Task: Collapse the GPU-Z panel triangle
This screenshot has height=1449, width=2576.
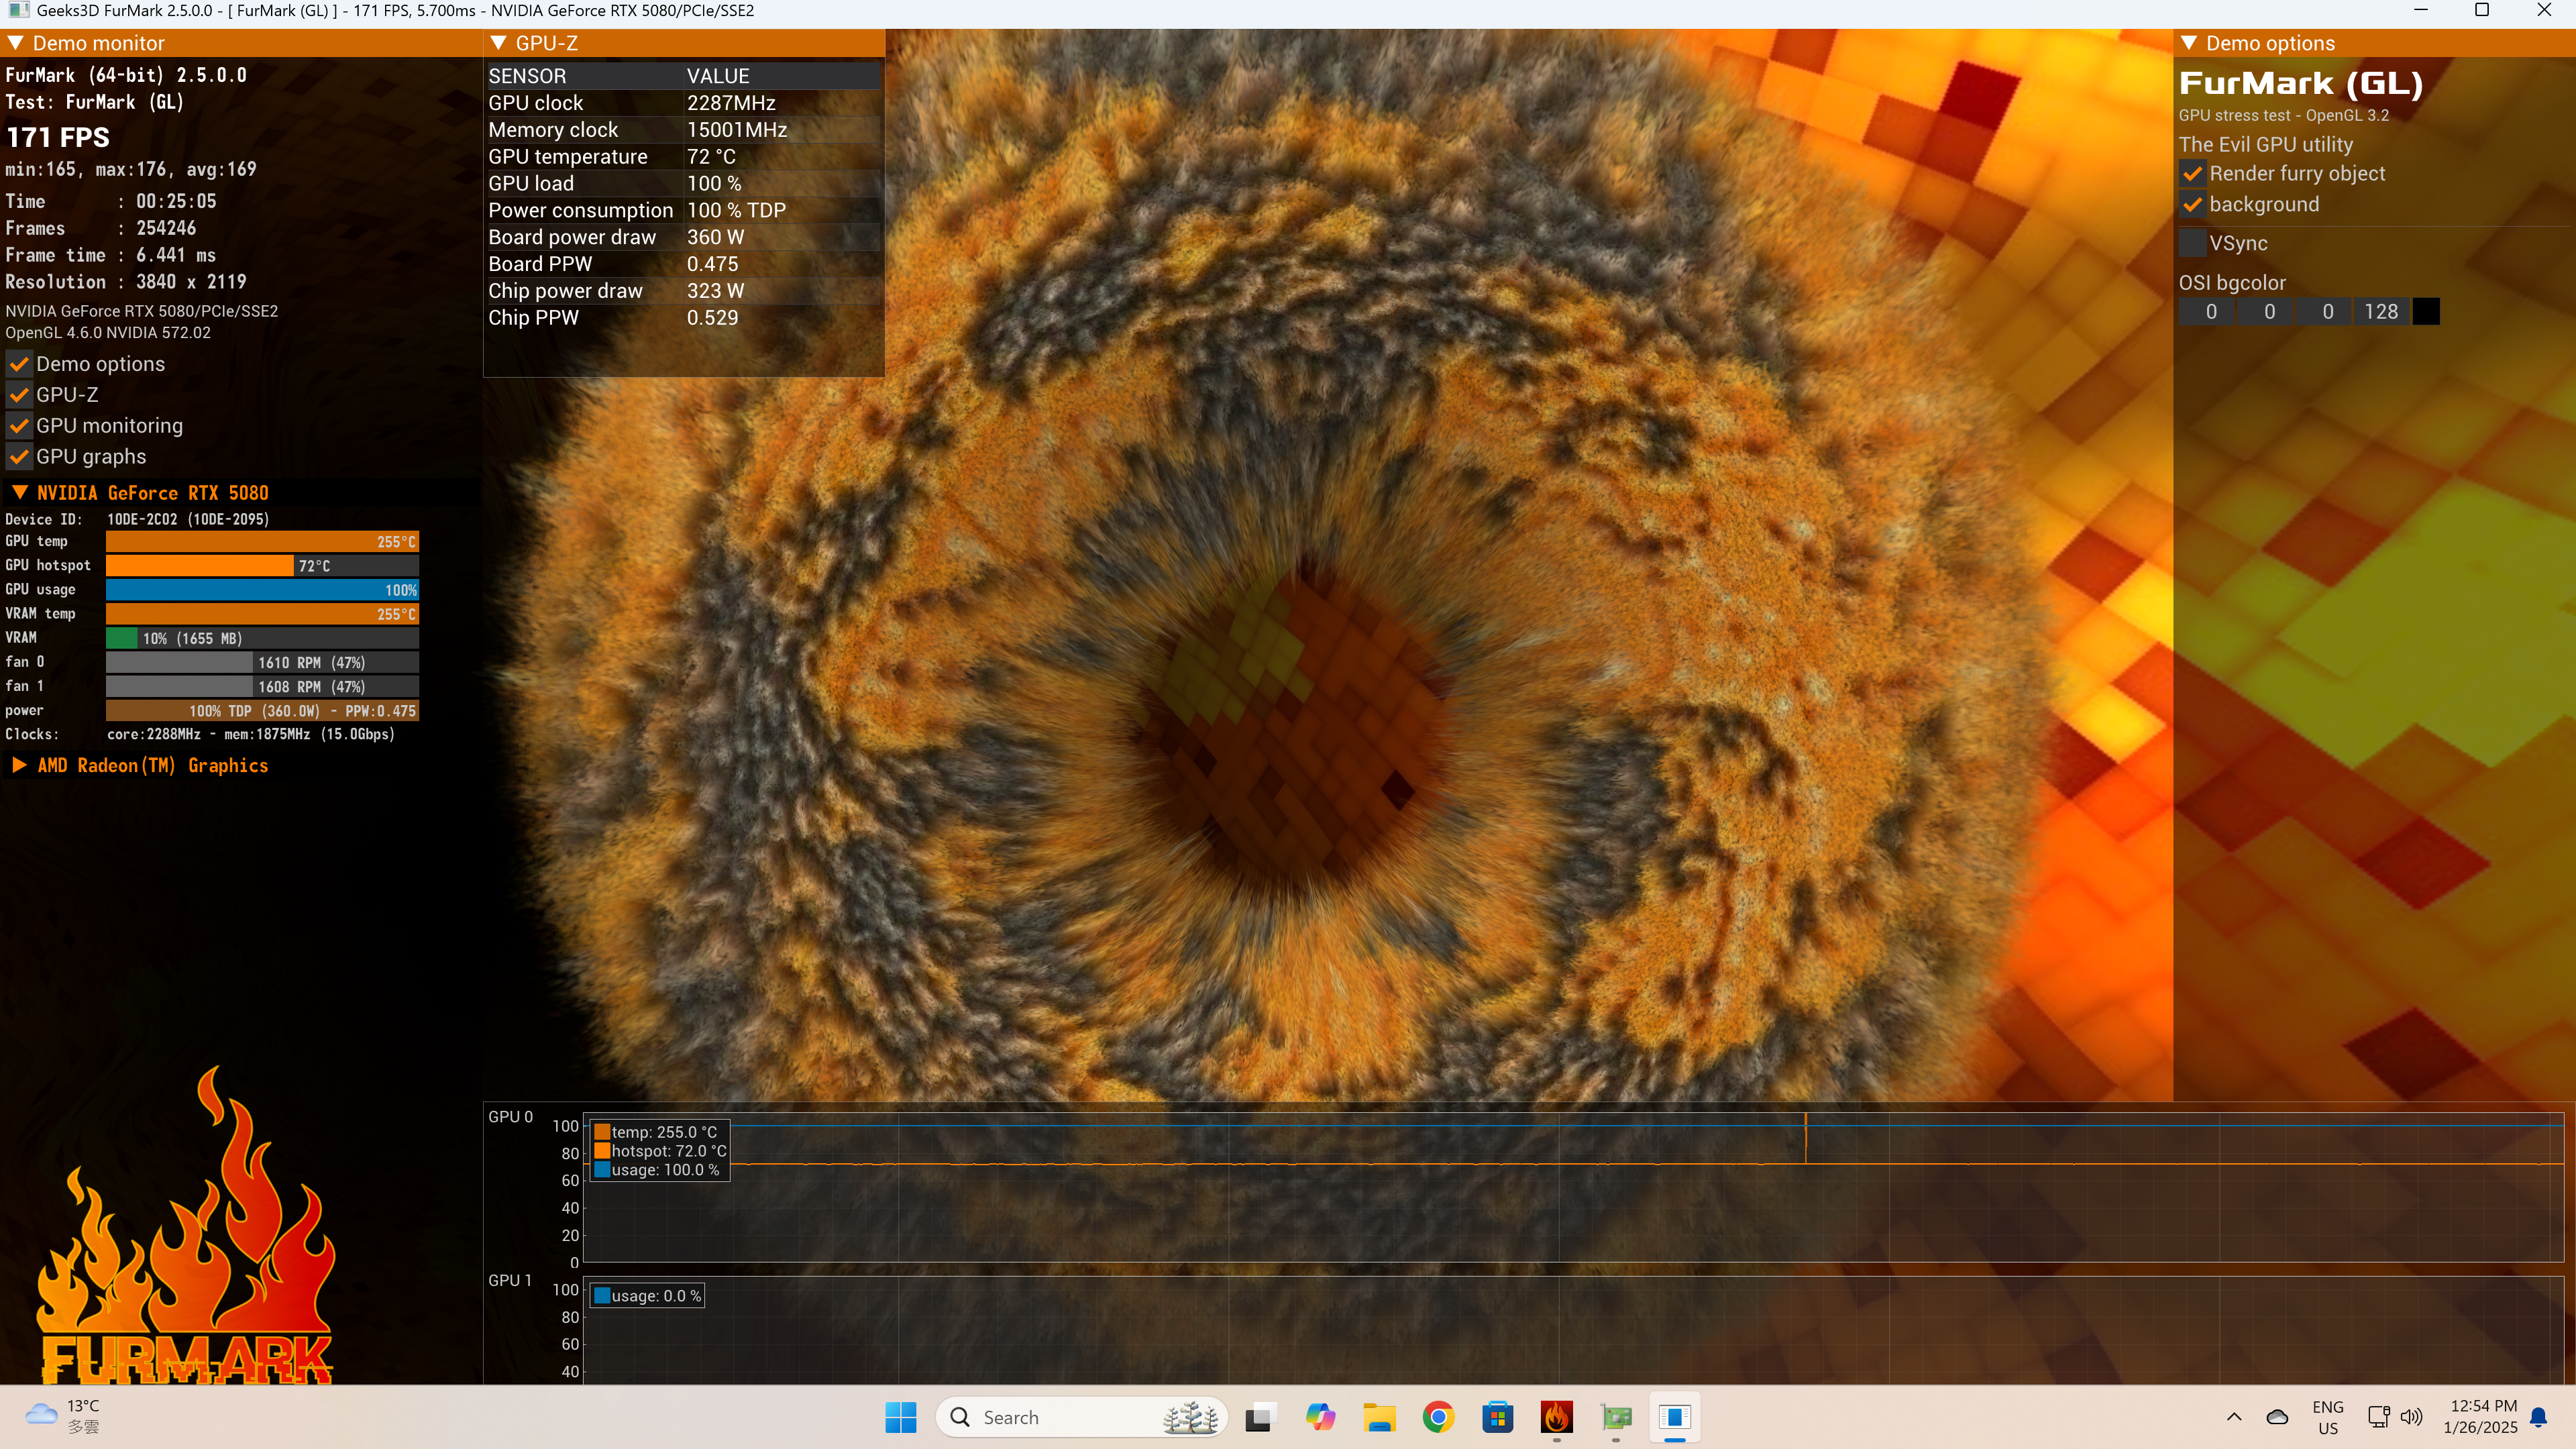Action: pyautogui.click(x=499, y=43)
